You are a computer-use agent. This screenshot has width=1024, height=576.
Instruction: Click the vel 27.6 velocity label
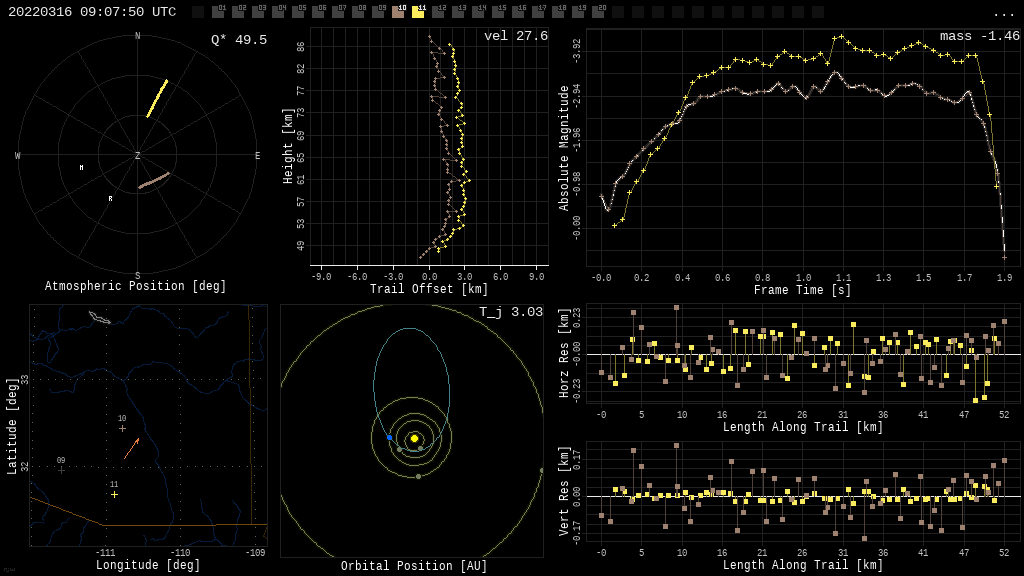[516, 36]
